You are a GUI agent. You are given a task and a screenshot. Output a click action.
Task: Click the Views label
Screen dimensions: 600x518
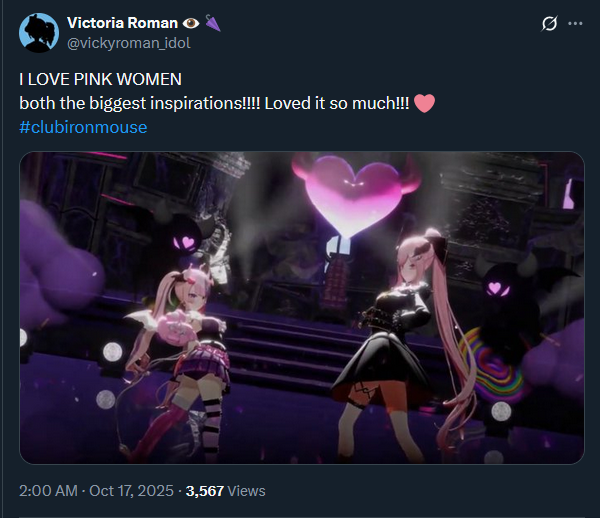[x=247, y=490]
